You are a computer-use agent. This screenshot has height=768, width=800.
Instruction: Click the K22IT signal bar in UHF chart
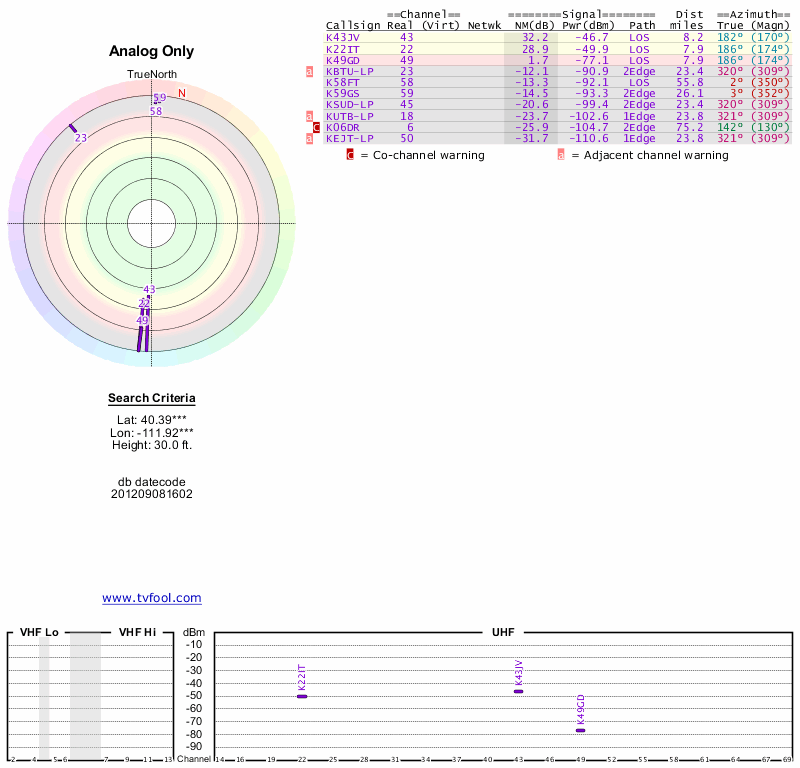(302, 695)
